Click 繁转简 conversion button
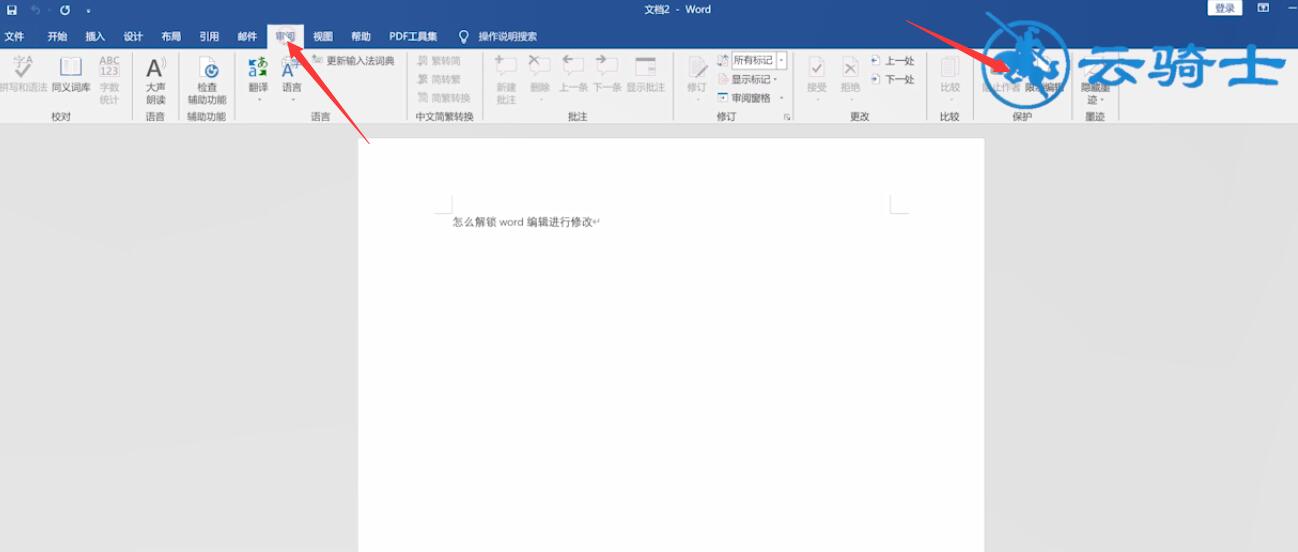1298x552 pixels. (439, 61)
